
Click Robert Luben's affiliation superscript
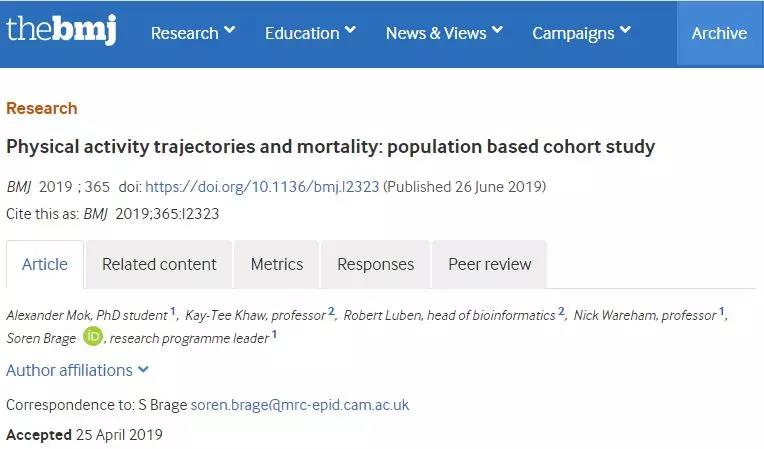coord(562,312)
